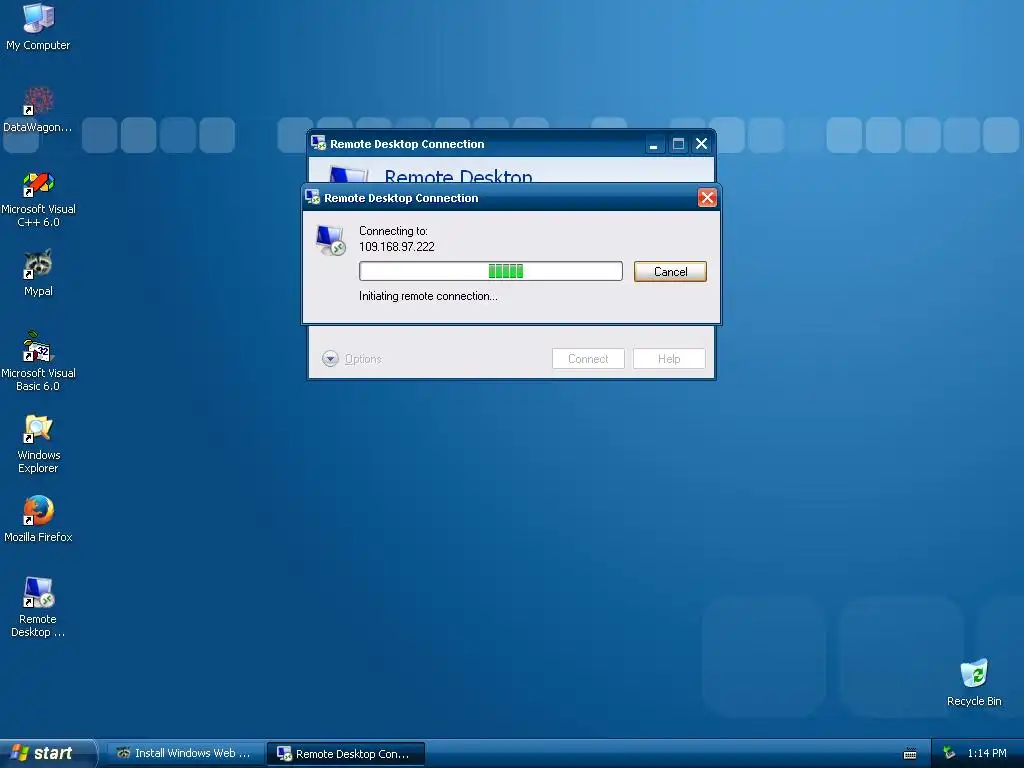Select the Mypal browser shortcut
This screenshot has width=1024, height=768.
[38, 273]
